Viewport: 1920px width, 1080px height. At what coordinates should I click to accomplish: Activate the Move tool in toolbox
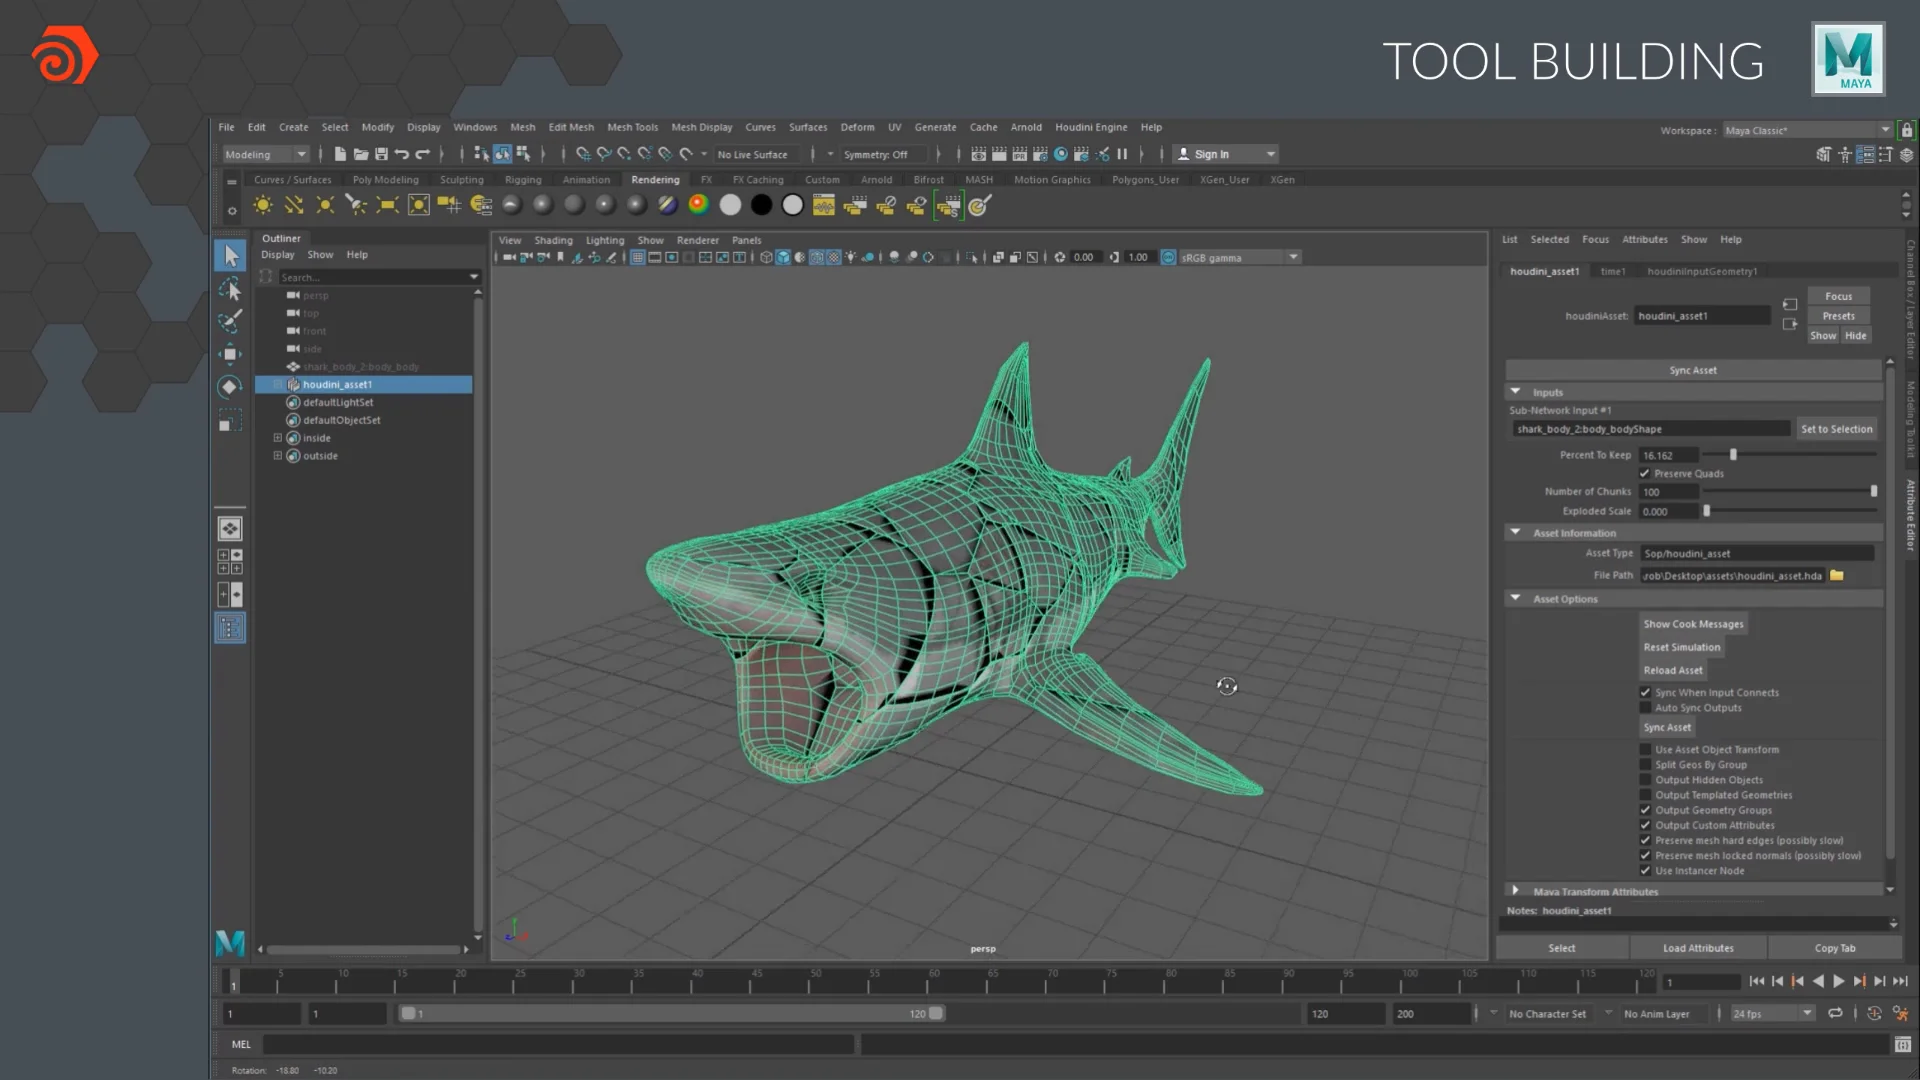(x=230, y=354)
